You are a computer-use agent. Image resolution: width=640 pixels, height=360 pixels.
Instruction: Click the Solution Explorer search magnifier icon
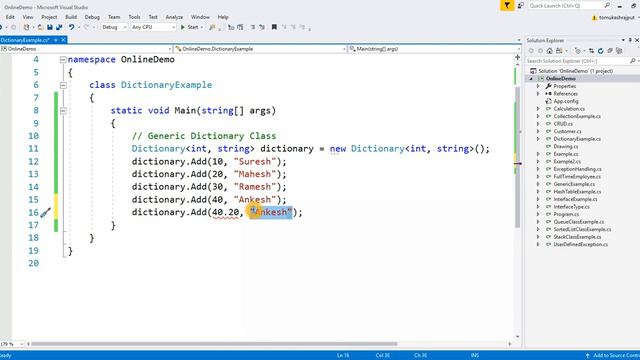click(633, 61)
